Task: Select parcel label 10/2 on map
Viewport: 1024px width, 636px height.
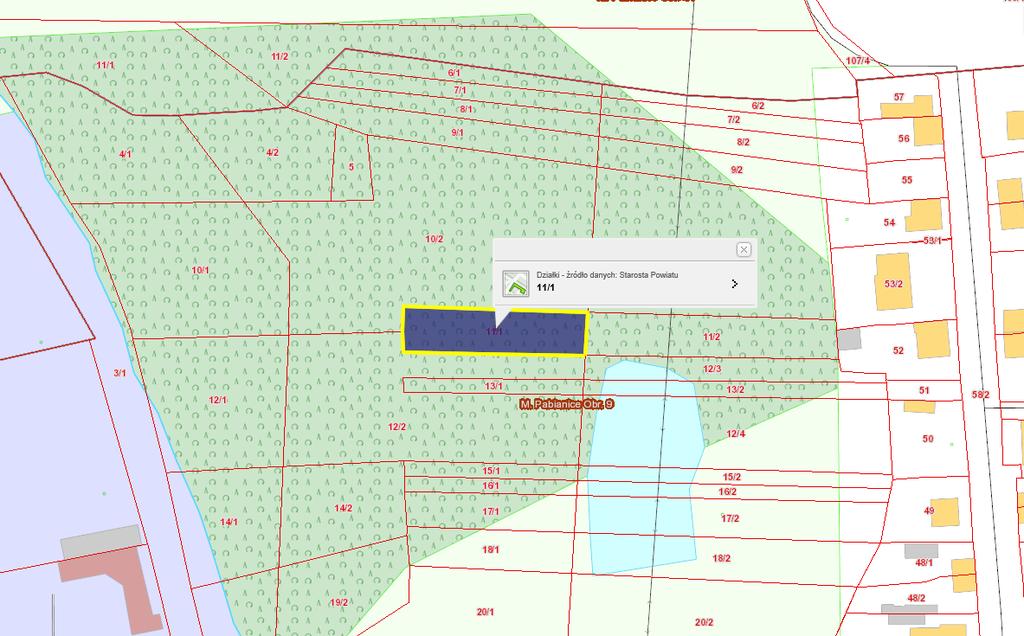Action: pyautogui.click(x=434, y=239)
